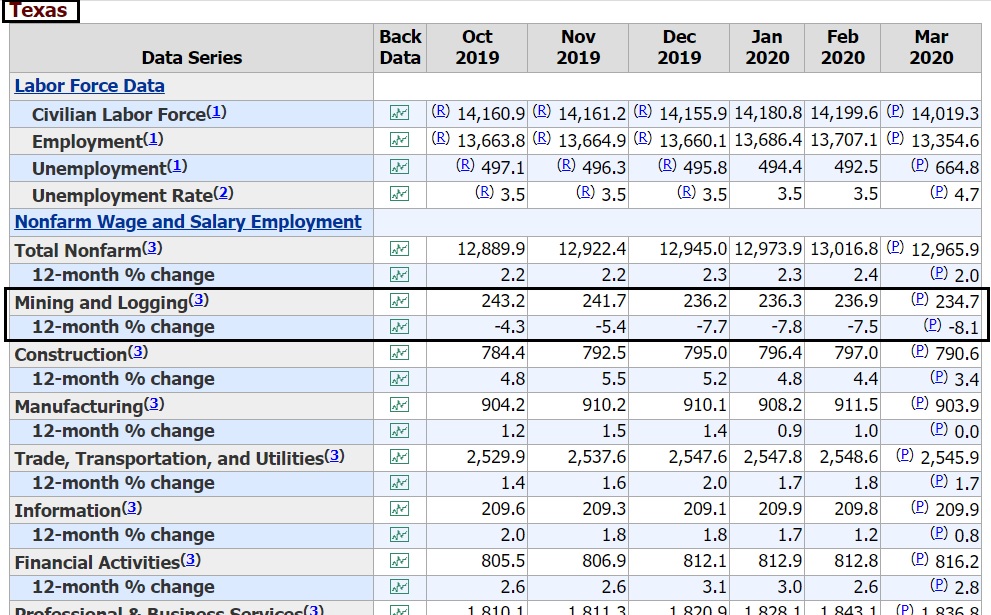Click Manufacturing back data icon
991x615 pixels.
click(400, 405)
